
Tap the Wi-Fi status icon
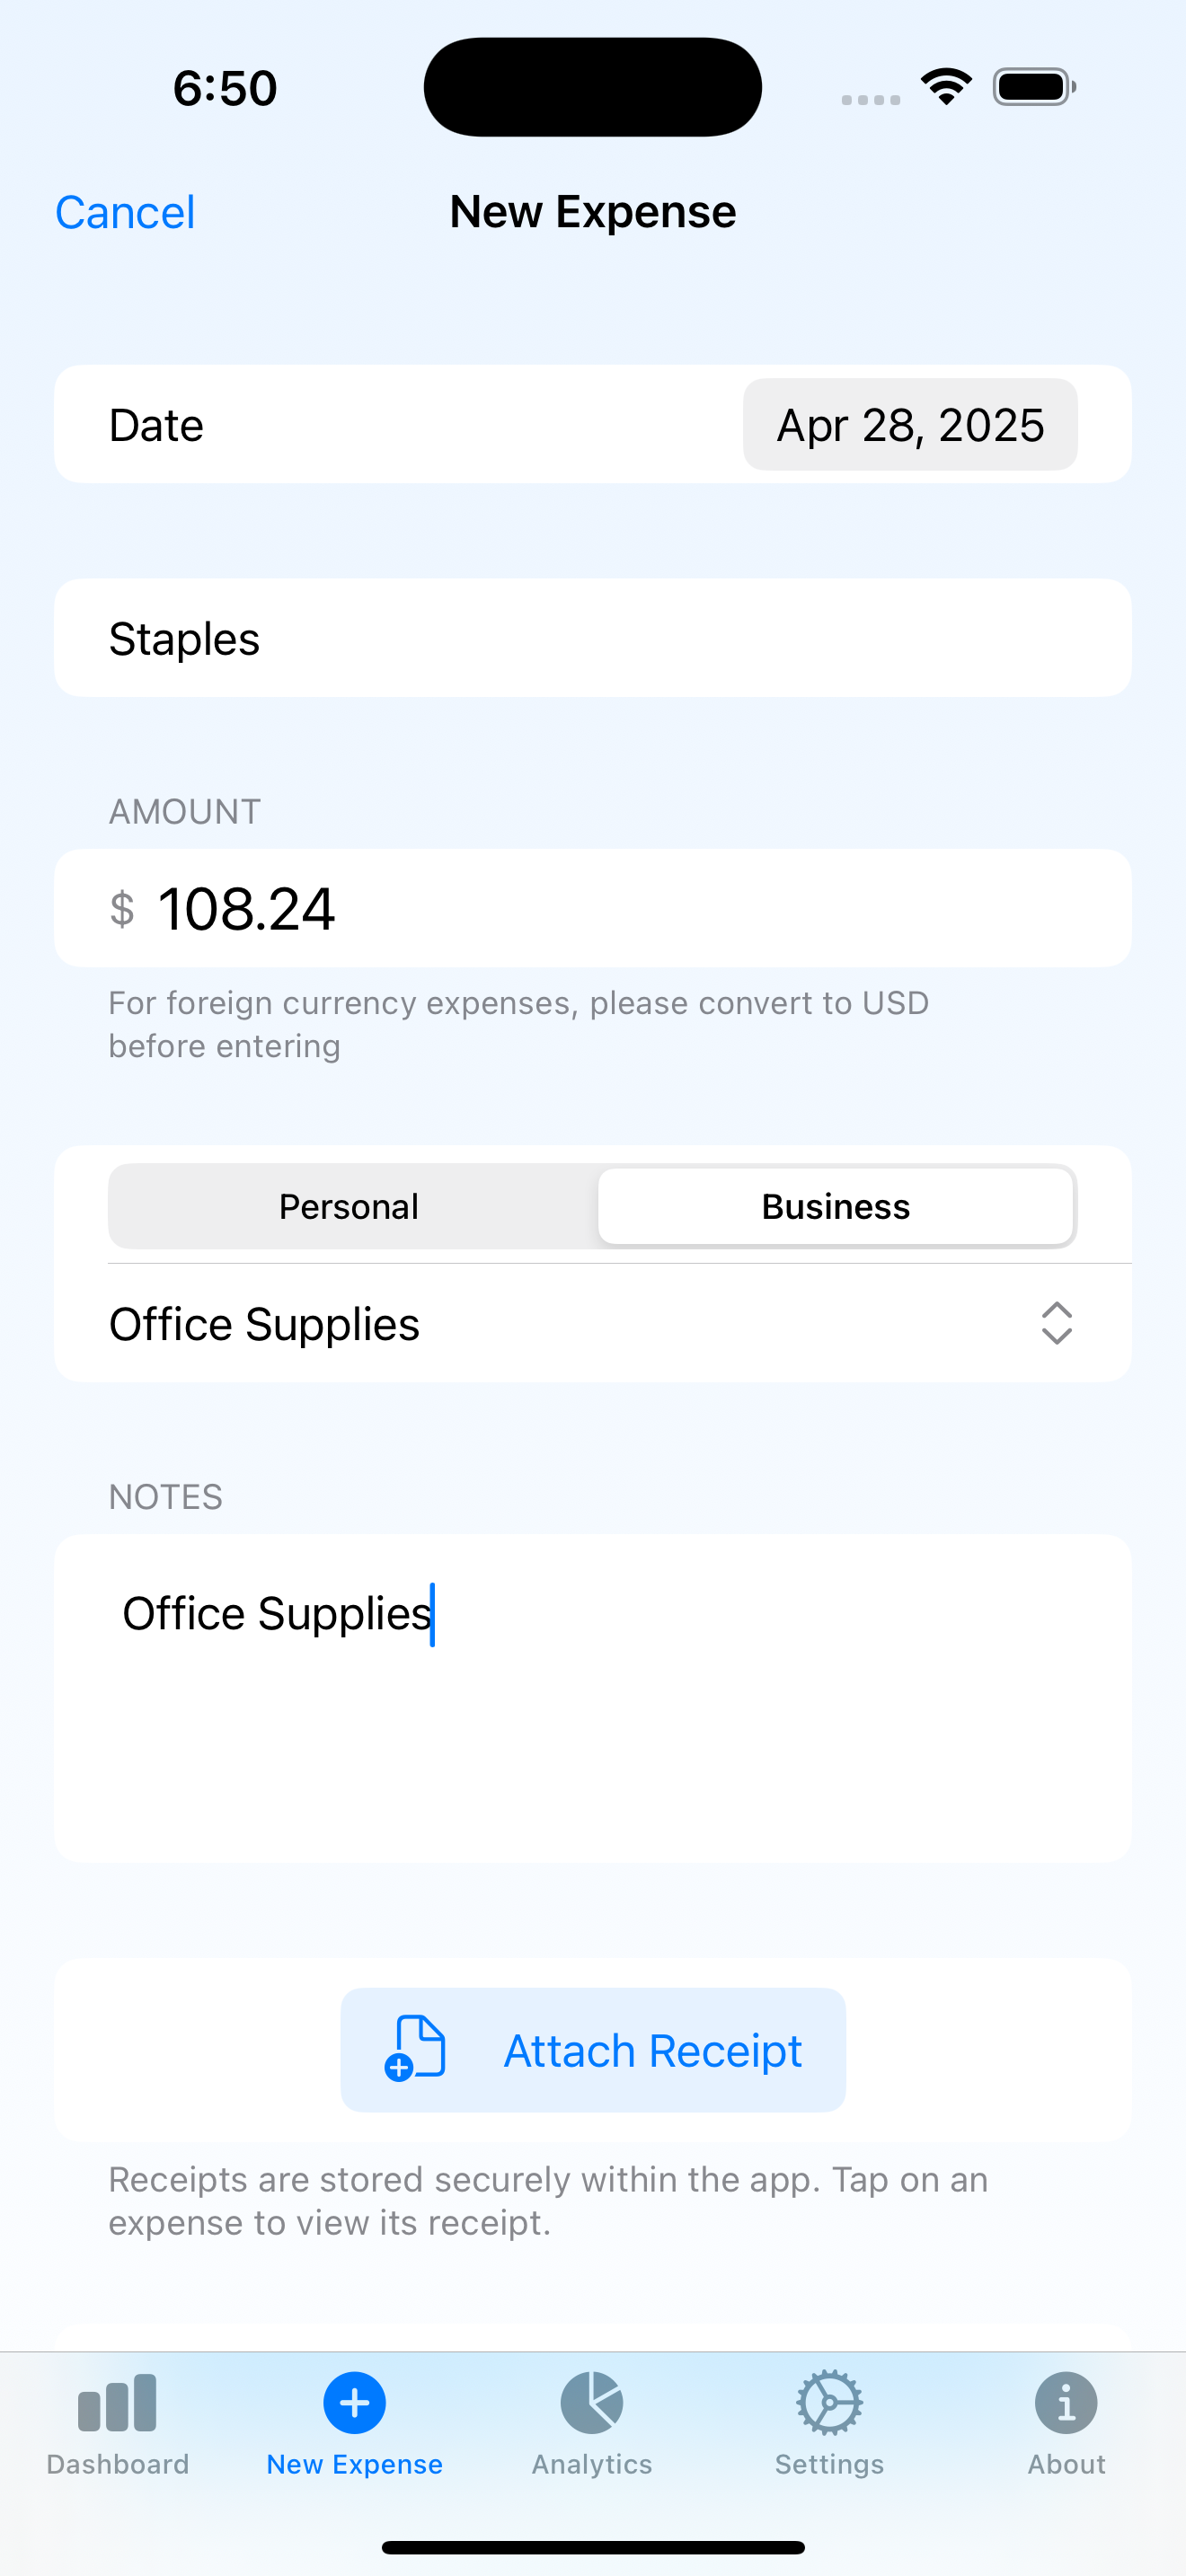[x=946, y=87]
